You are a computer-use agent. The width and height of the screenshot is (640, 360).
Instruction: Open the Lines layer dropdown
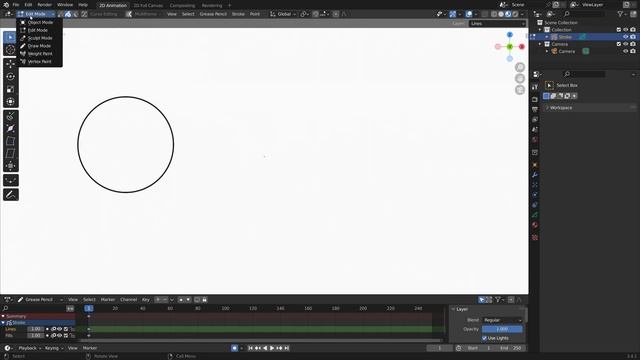click(497, 24)
